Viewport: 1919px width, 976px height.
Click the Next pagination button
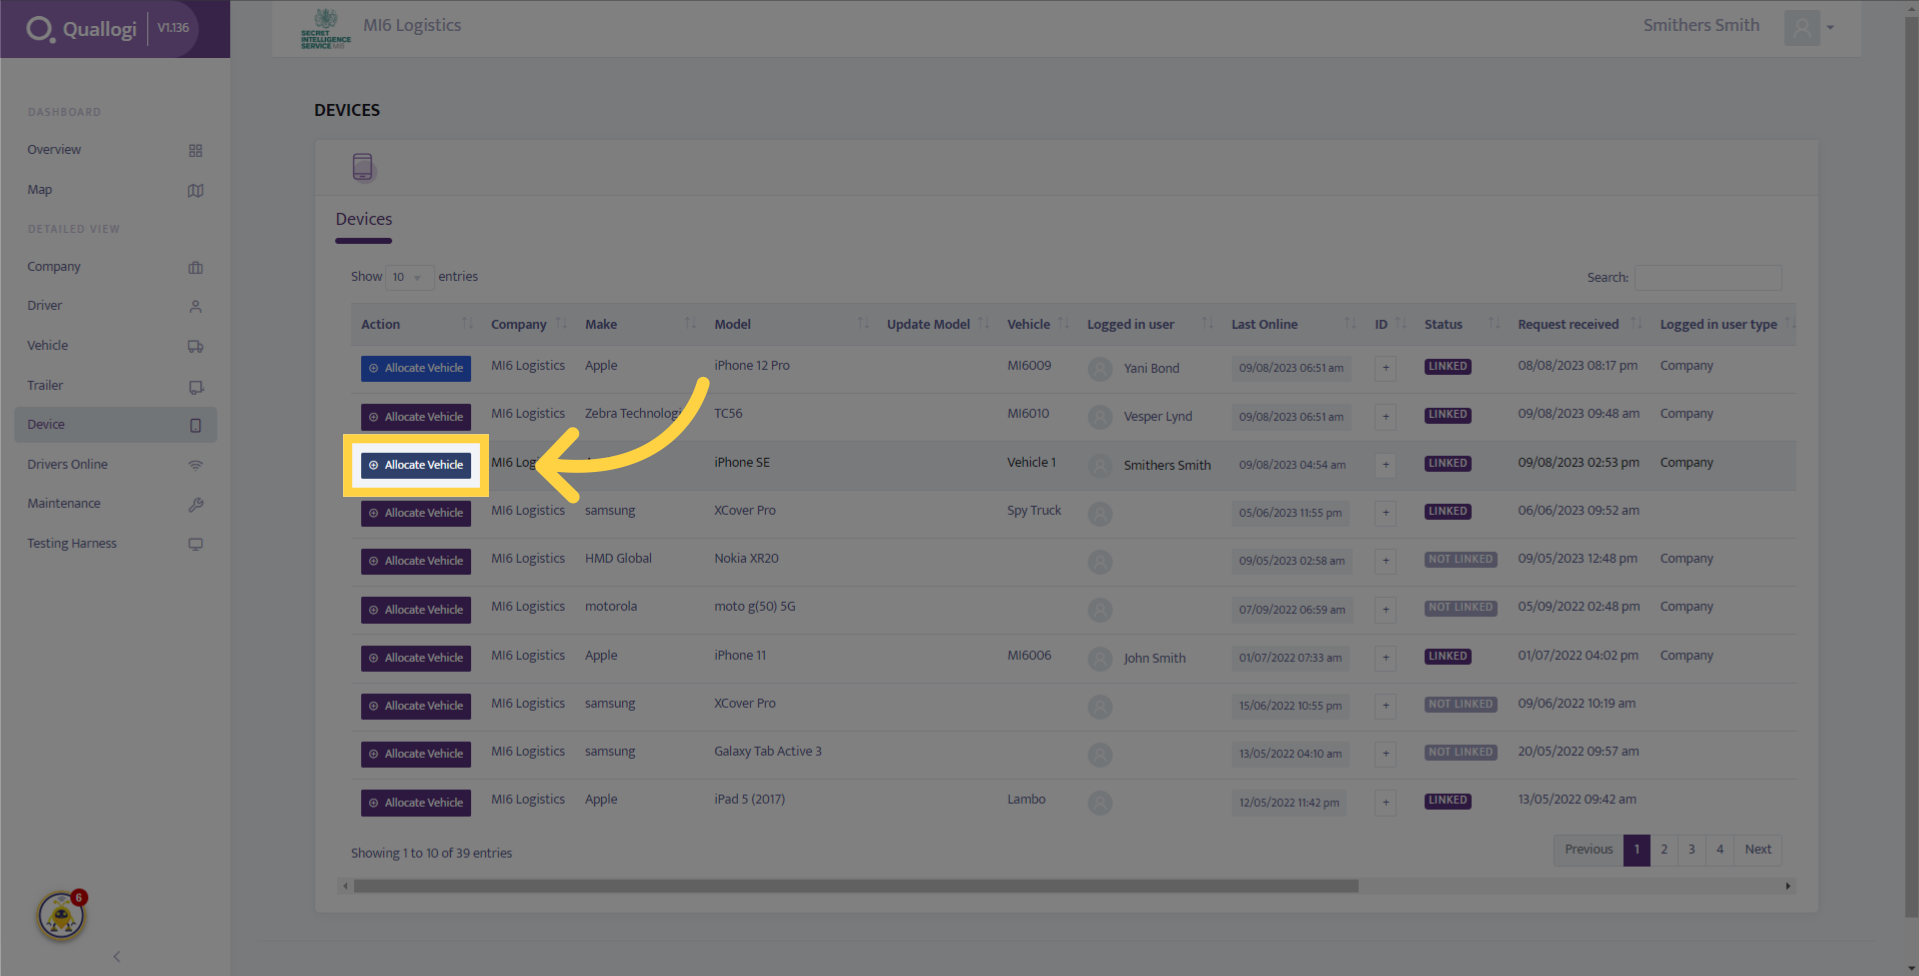point(1757,850)
